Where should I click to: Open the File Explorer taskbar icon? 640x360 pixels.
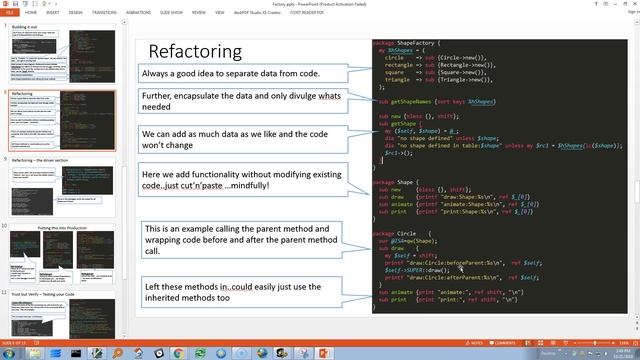point(35,353)
